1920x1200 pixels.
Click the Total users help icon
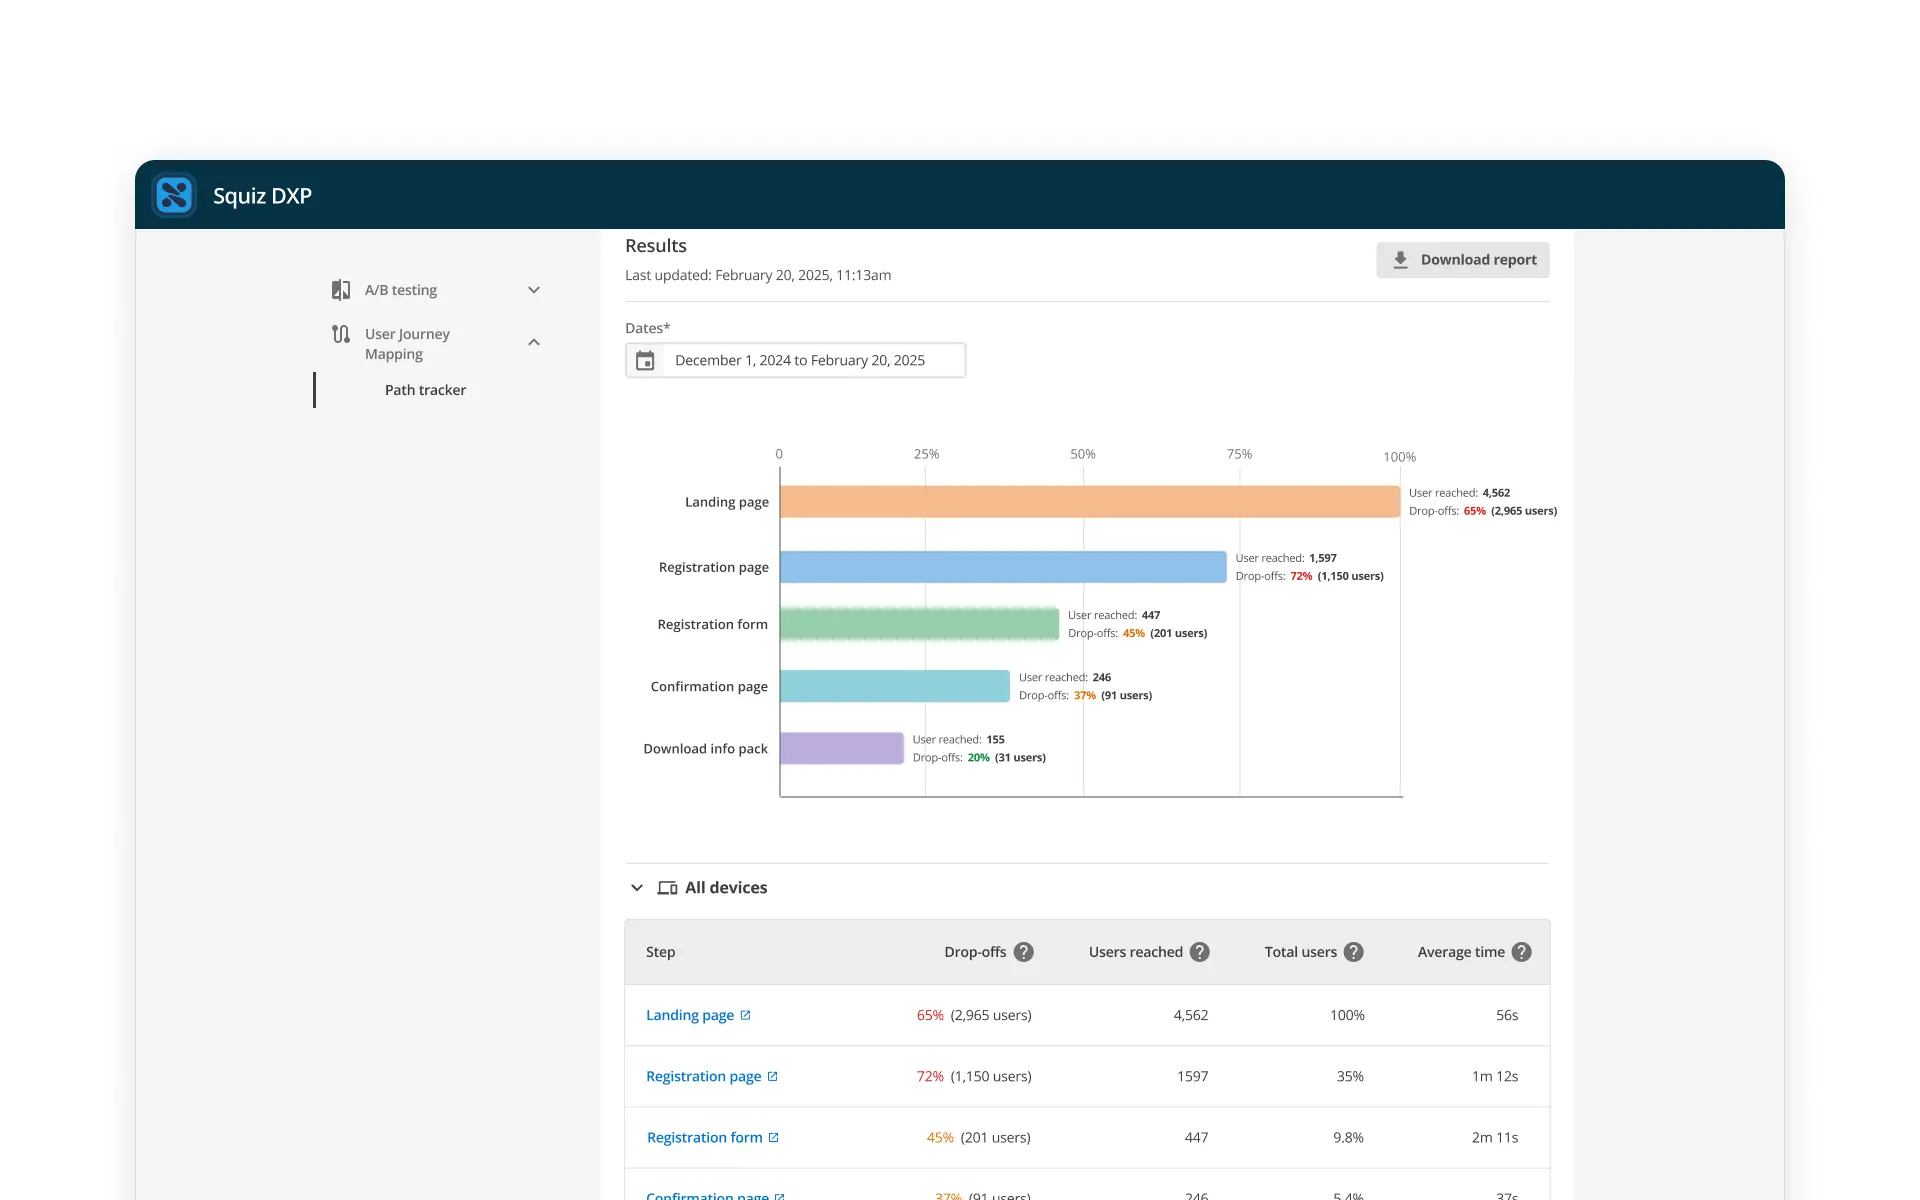[1353, 952]
